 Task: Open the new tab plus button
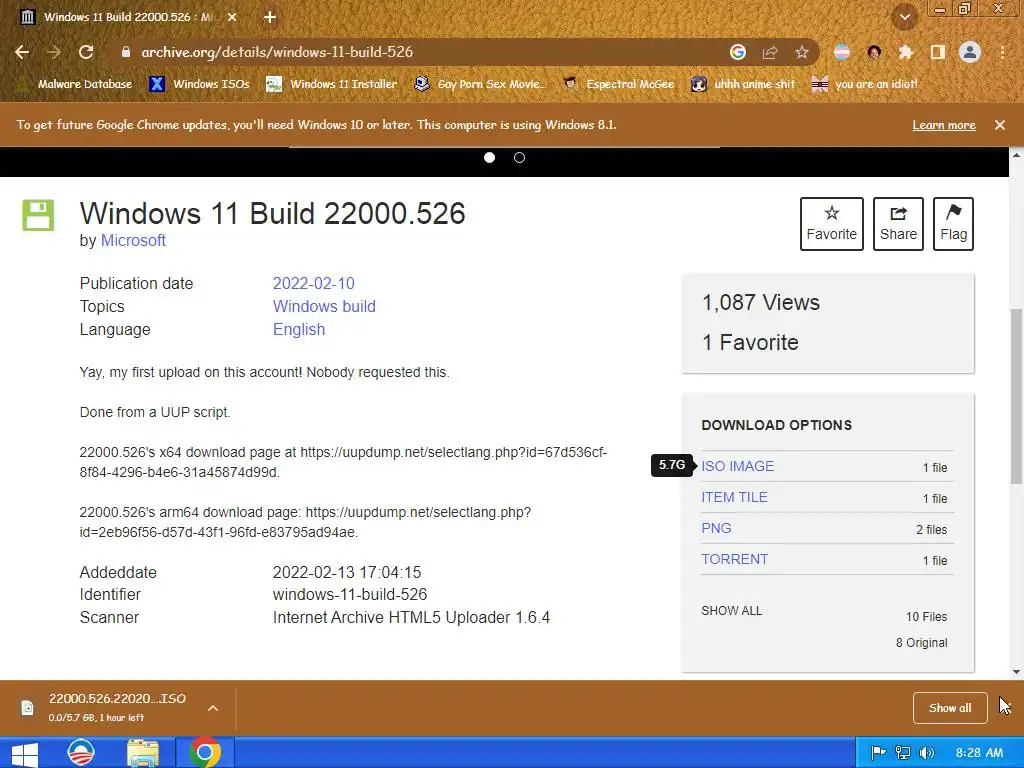270,18
